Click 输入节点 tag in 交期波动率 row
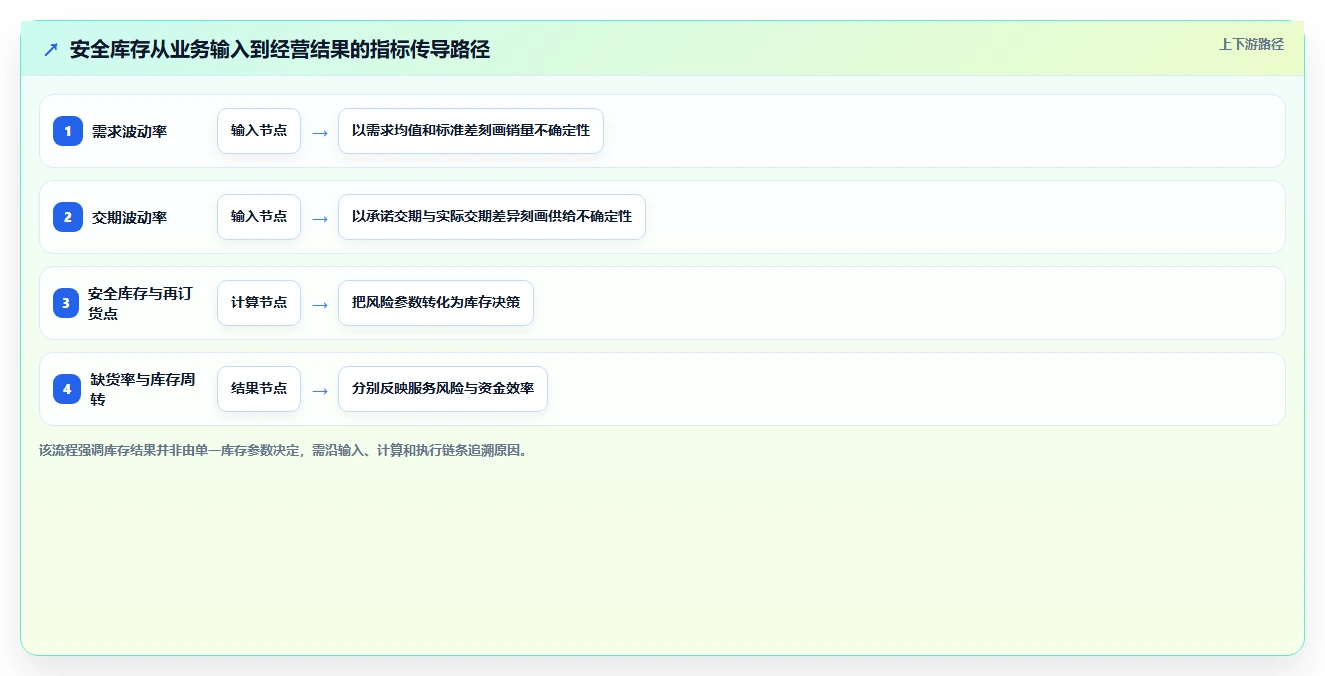 point(259,217)
